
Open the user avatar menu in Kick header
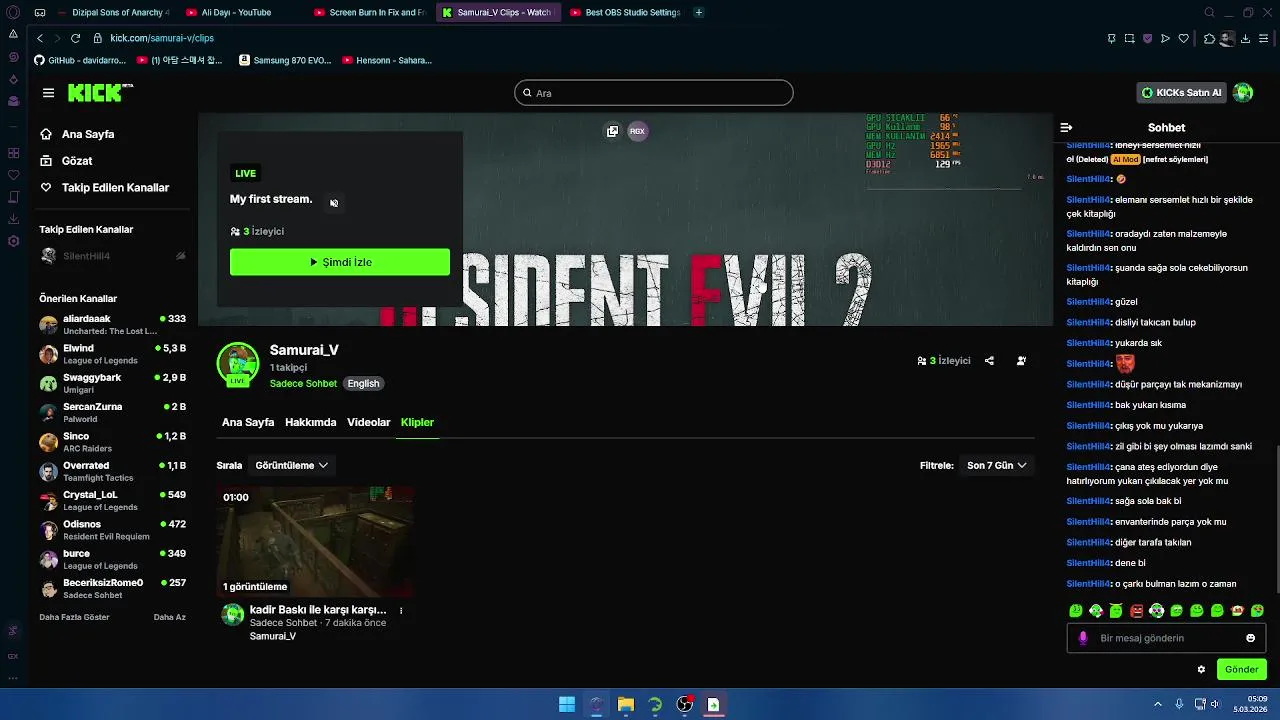[1243, 93]
